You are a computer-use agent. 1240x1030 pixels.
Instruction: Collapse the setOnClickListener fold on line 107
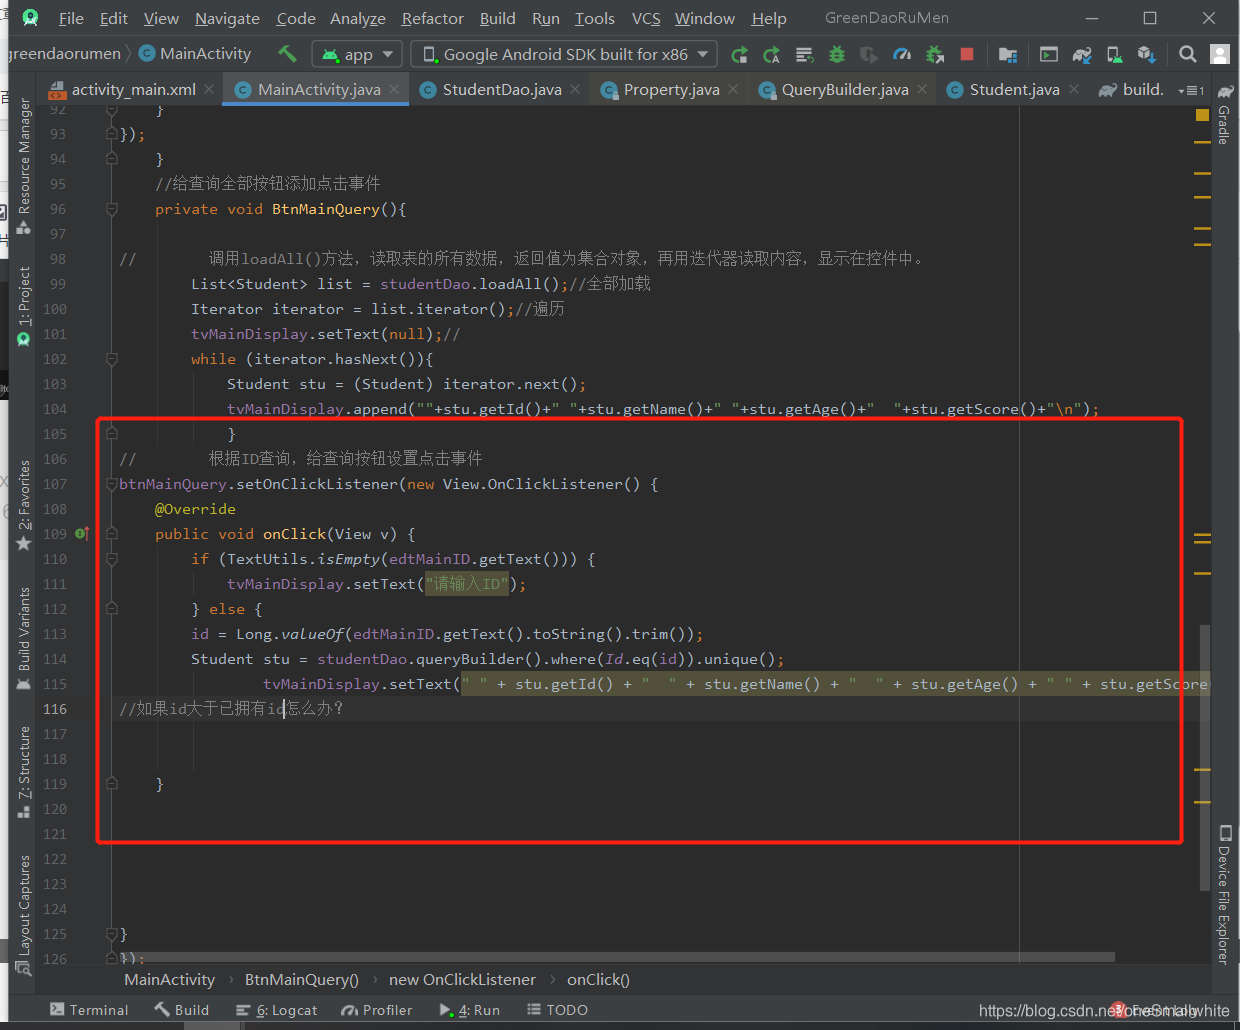pyautogui.click(x=112, y=484)
